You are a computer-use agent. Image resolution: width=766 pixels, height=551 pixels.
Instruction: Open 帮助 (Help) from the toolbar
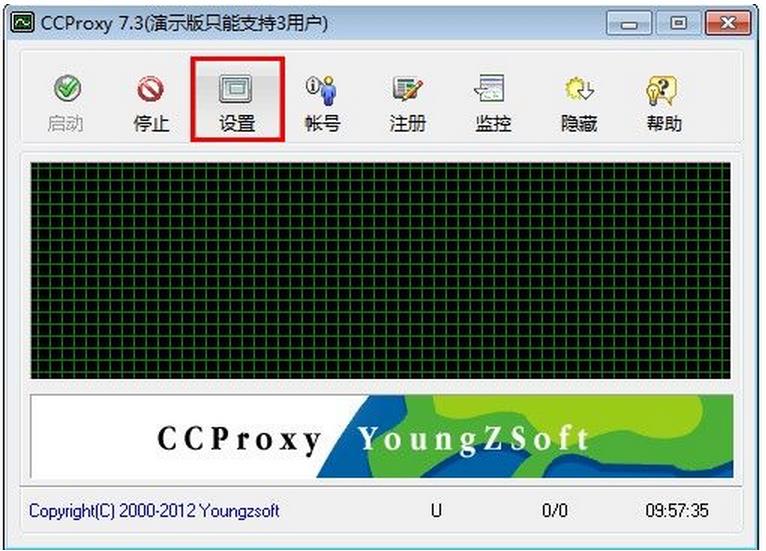(x=664, y=103)
